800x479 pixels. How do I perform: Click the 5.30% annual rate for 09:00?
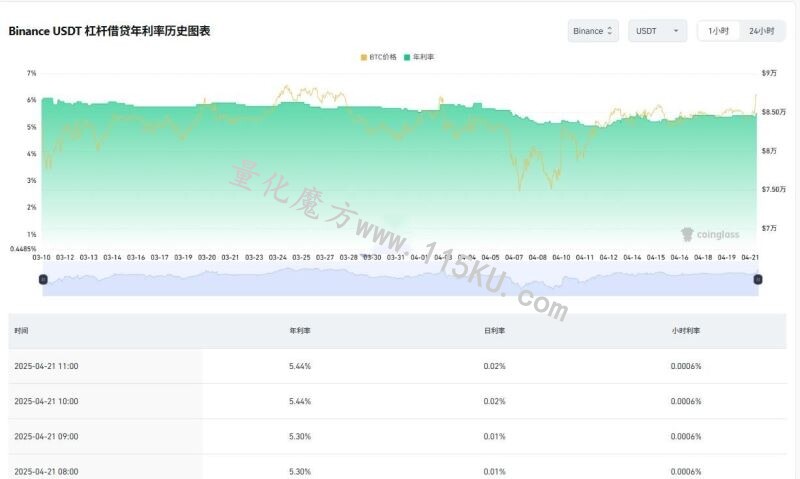point(300,437)
